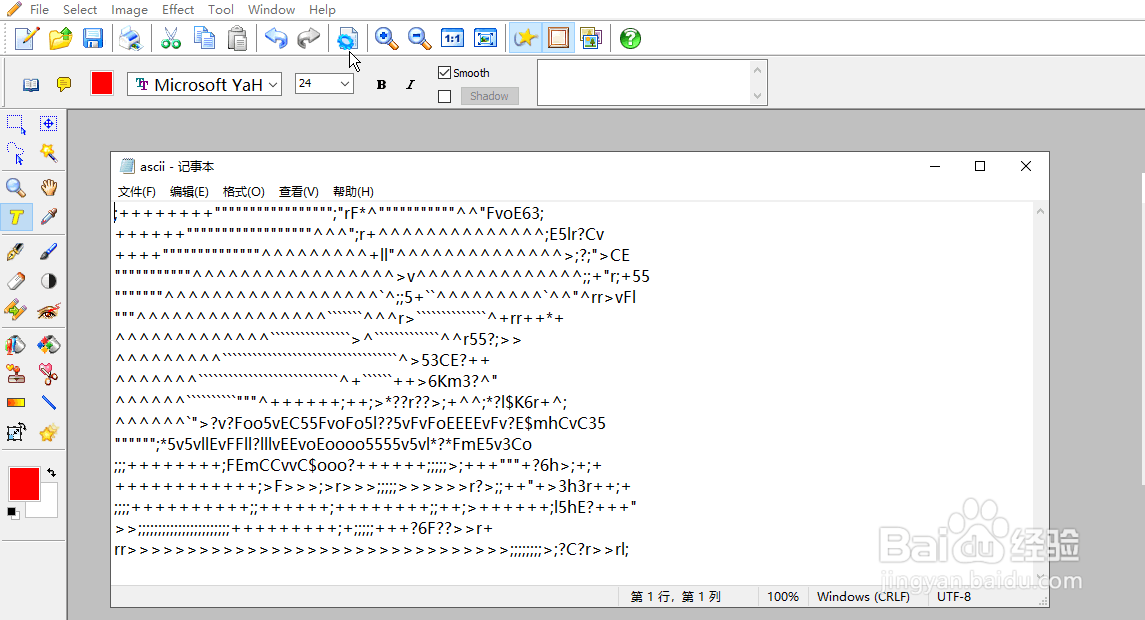
Task: Select the heart scissors cutout tool
Action: [x=48, y=374]
